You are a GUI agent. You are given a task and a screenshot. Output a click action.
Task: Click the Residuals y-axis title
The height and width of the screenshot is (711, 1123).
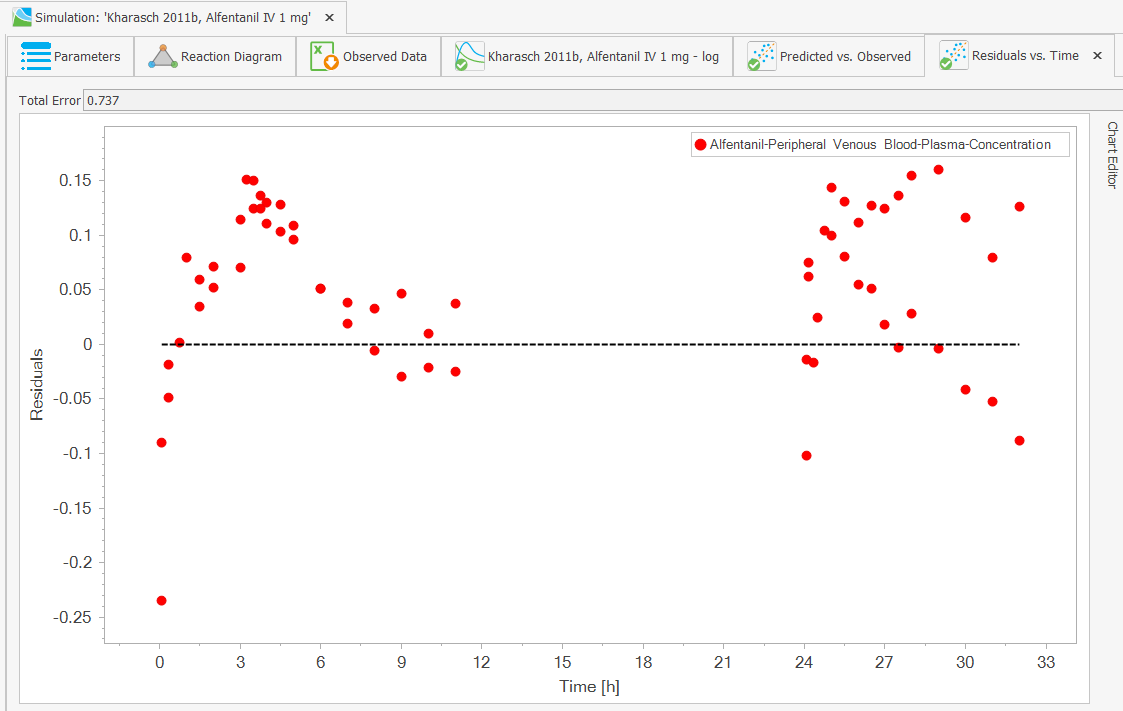[x=37, y=384]
